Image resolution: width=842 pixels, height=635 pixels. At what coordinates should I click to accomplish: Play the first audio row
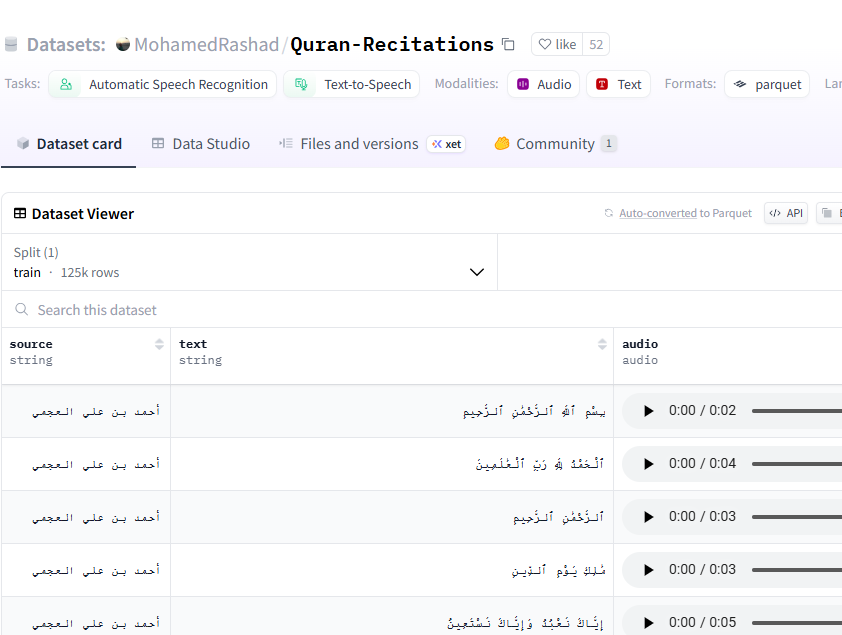pyautogui.click(x=648, y=411)
